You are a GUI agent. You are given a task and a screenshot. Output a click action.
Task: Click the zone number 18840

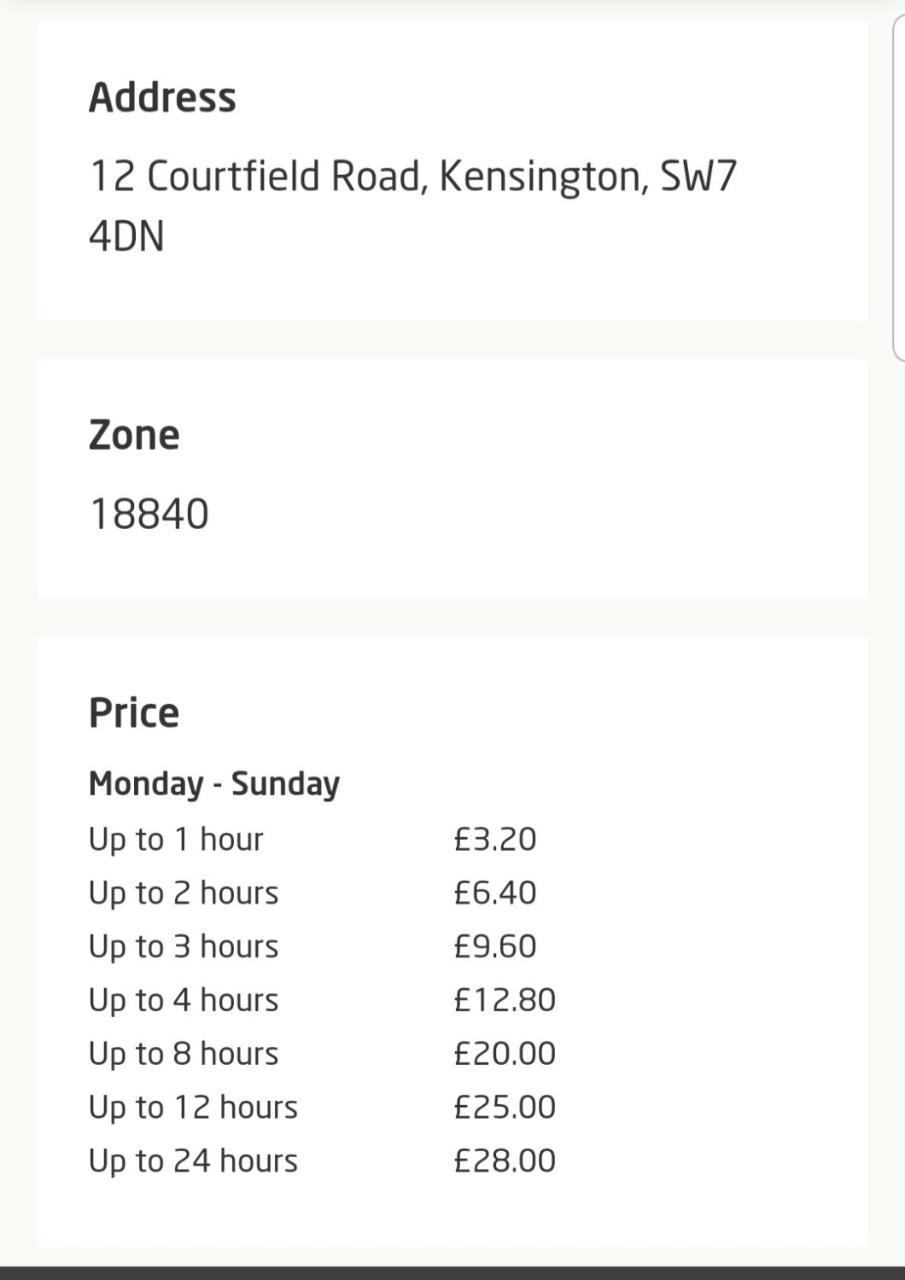(x=149, y=514)
